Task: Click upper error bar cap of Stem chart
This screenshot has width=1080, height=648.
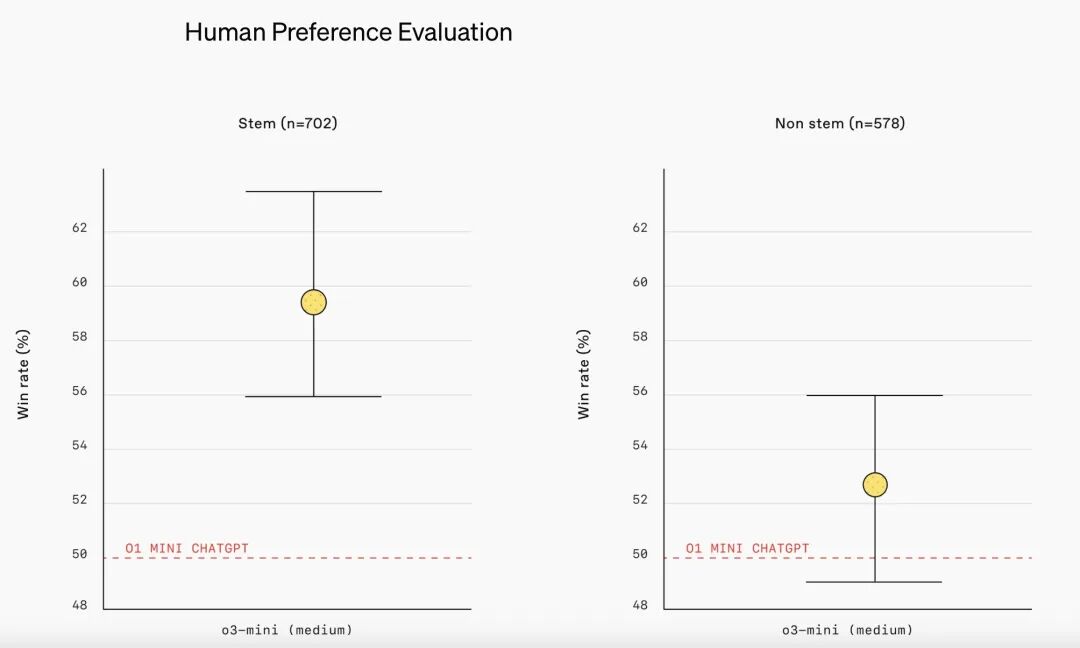Action: [x=313, y=191]
